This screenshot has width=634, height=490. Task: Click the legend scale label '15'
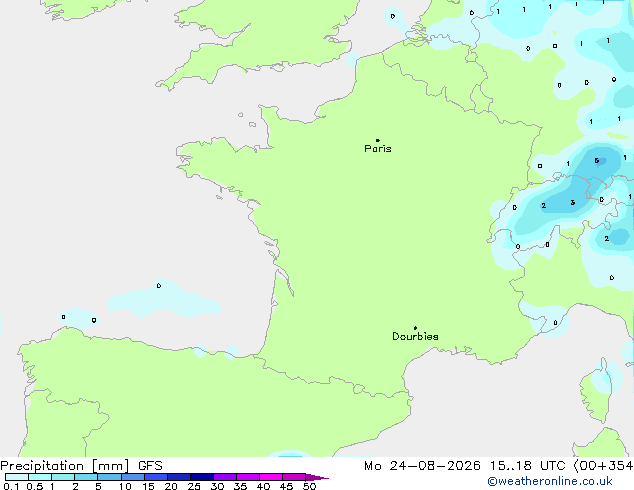coord(148,486)
